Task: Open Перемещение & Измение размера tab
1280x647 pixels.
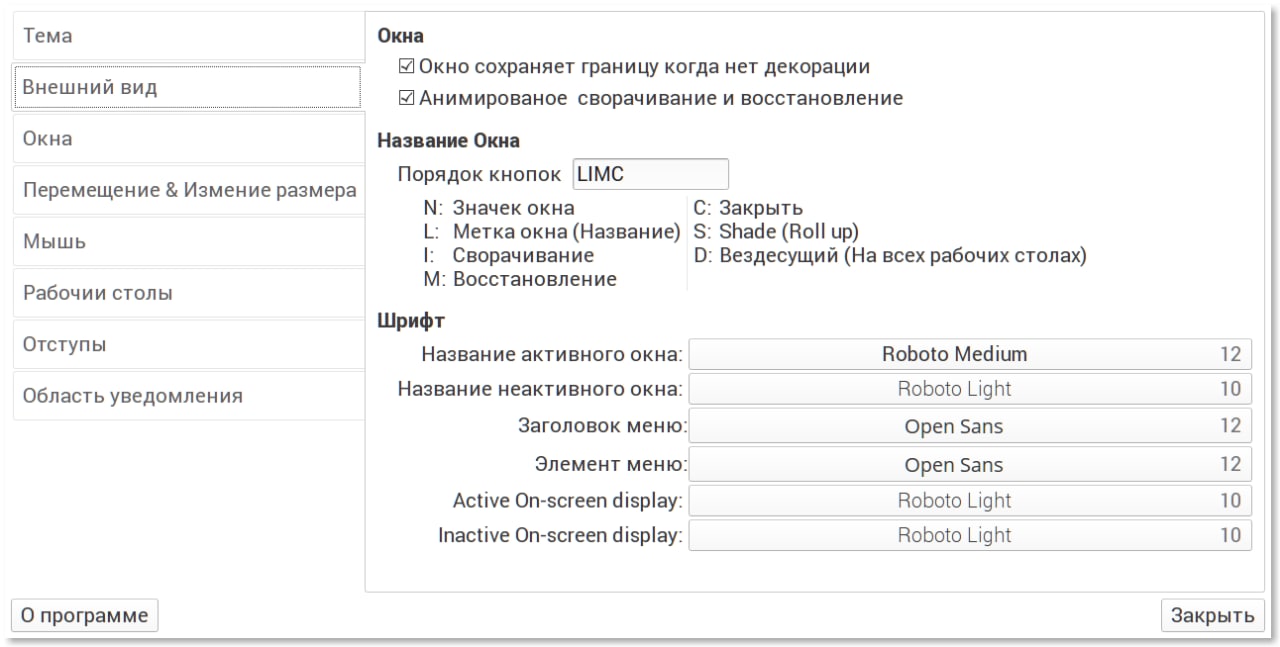Action: click(x=187, y=190)
